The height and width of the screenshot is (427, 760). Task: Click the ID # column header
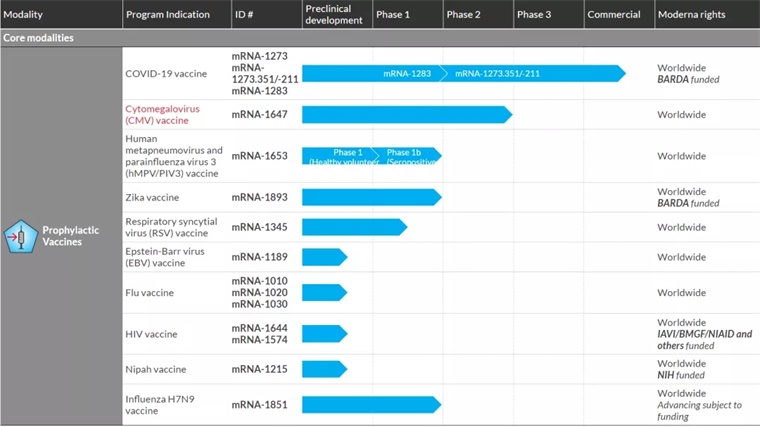(x=245, y=14)
